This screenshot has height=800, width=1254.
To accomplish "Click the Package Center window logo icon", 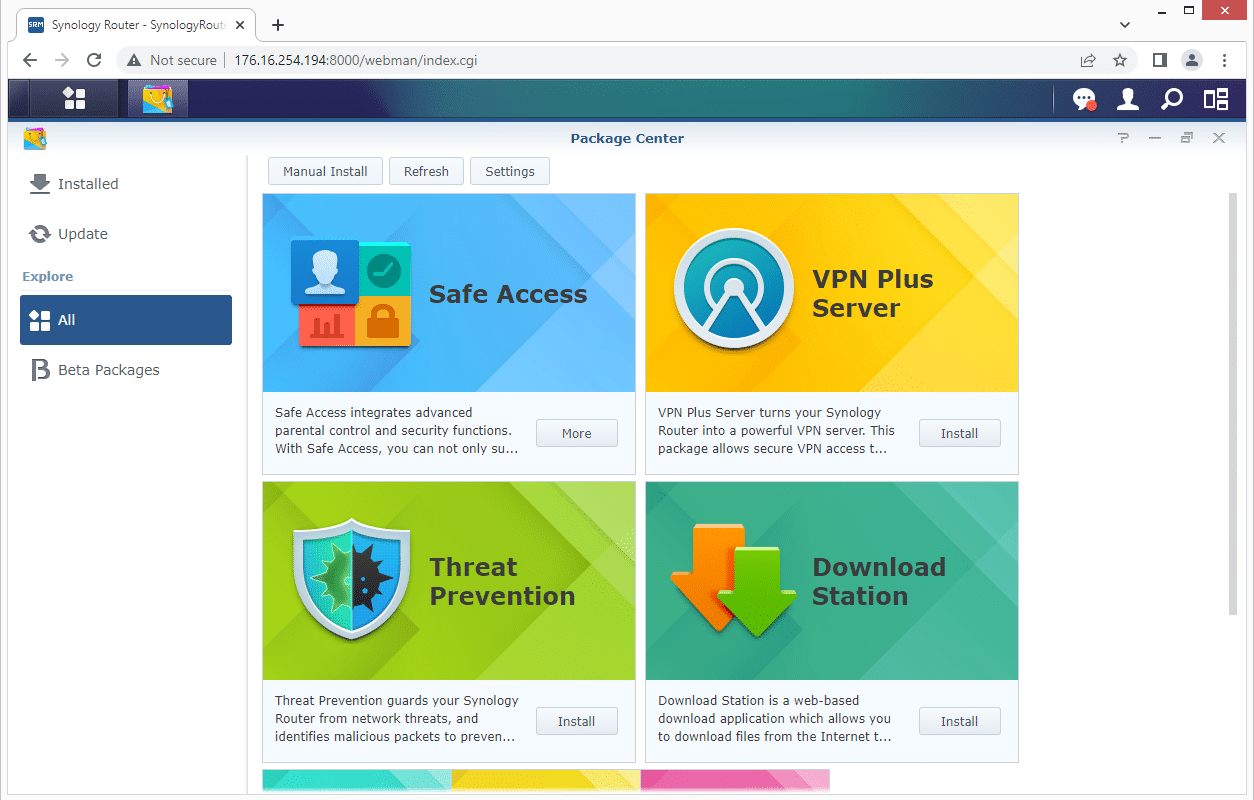I will (36, 138).
